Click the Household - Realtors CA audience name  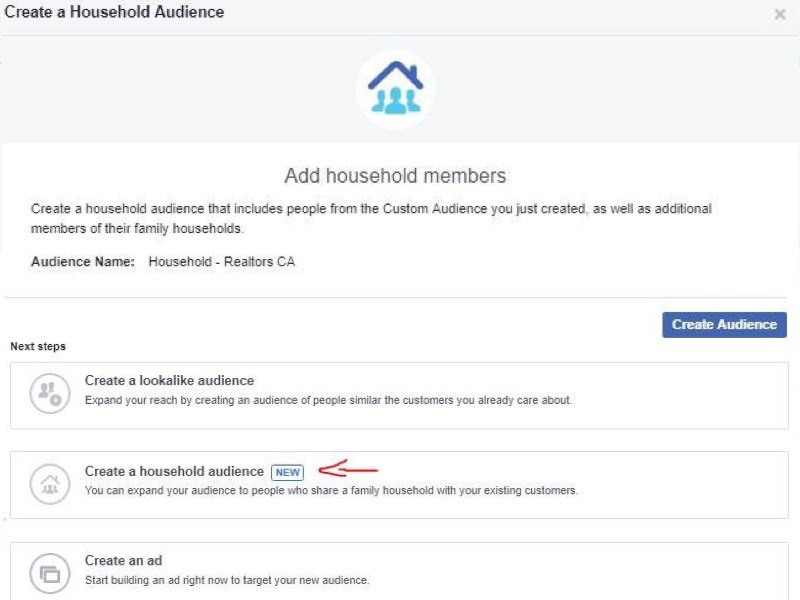[x=222, y=262]
